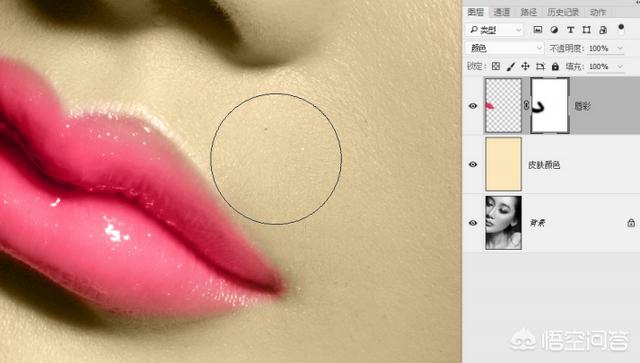The height and width of the screenshot is (363, 640).
Task: Hide the 背景 layer eye icon
Action: (473, 223)
